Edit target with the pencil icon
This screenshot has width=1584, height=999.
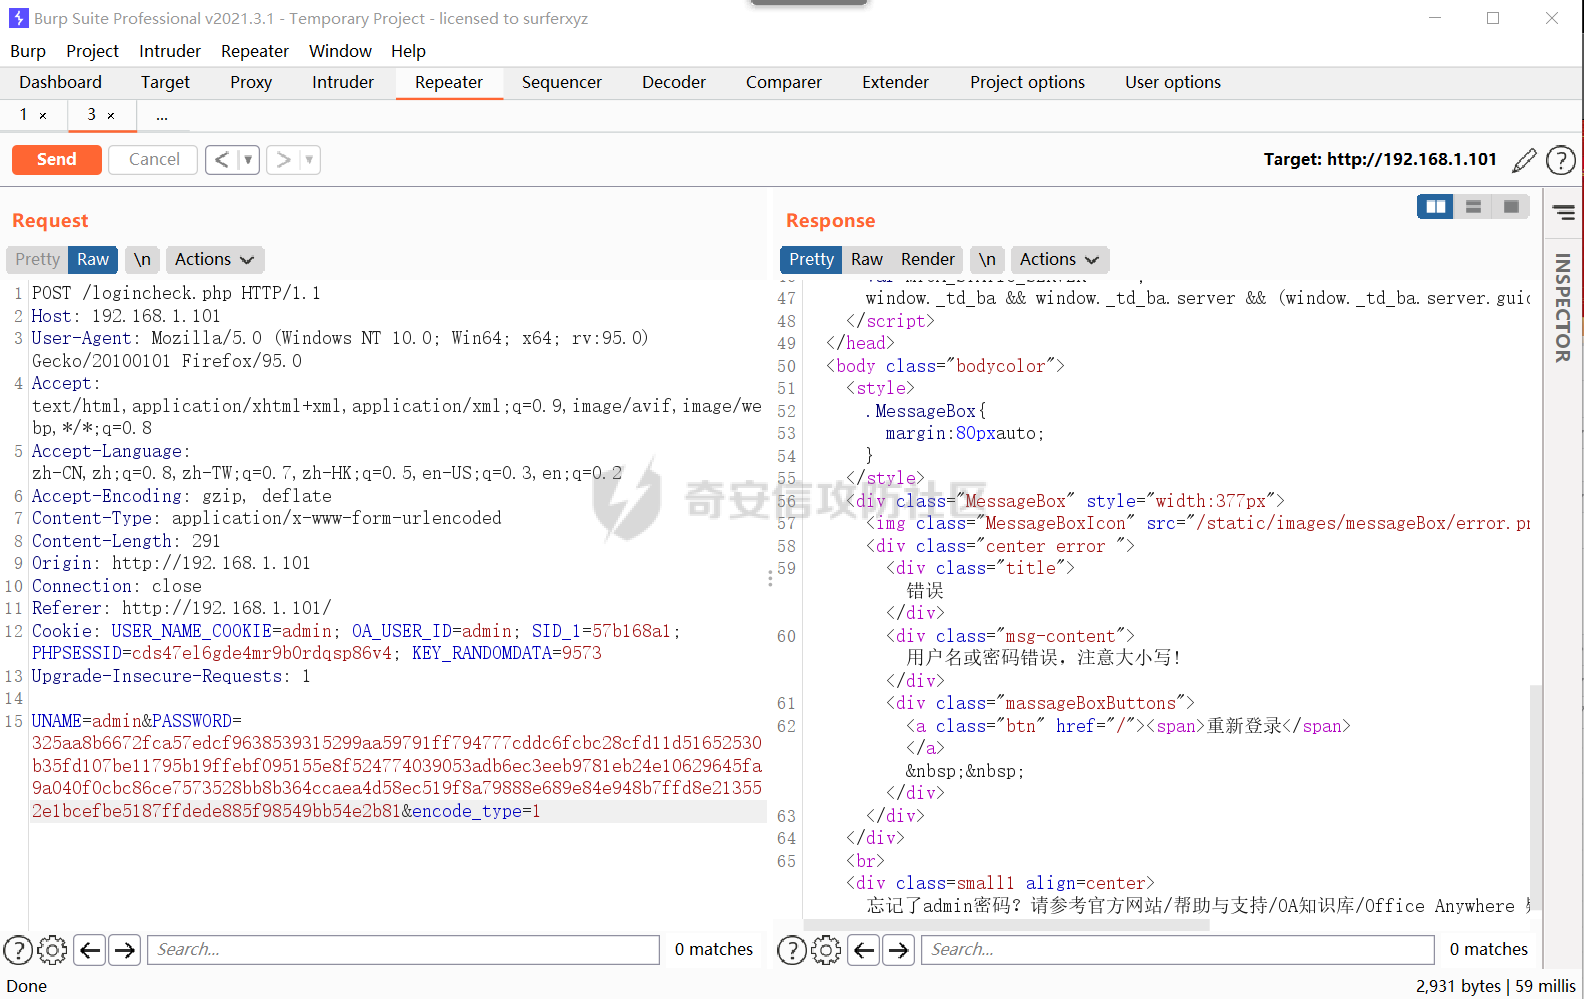coord(1524,160)
